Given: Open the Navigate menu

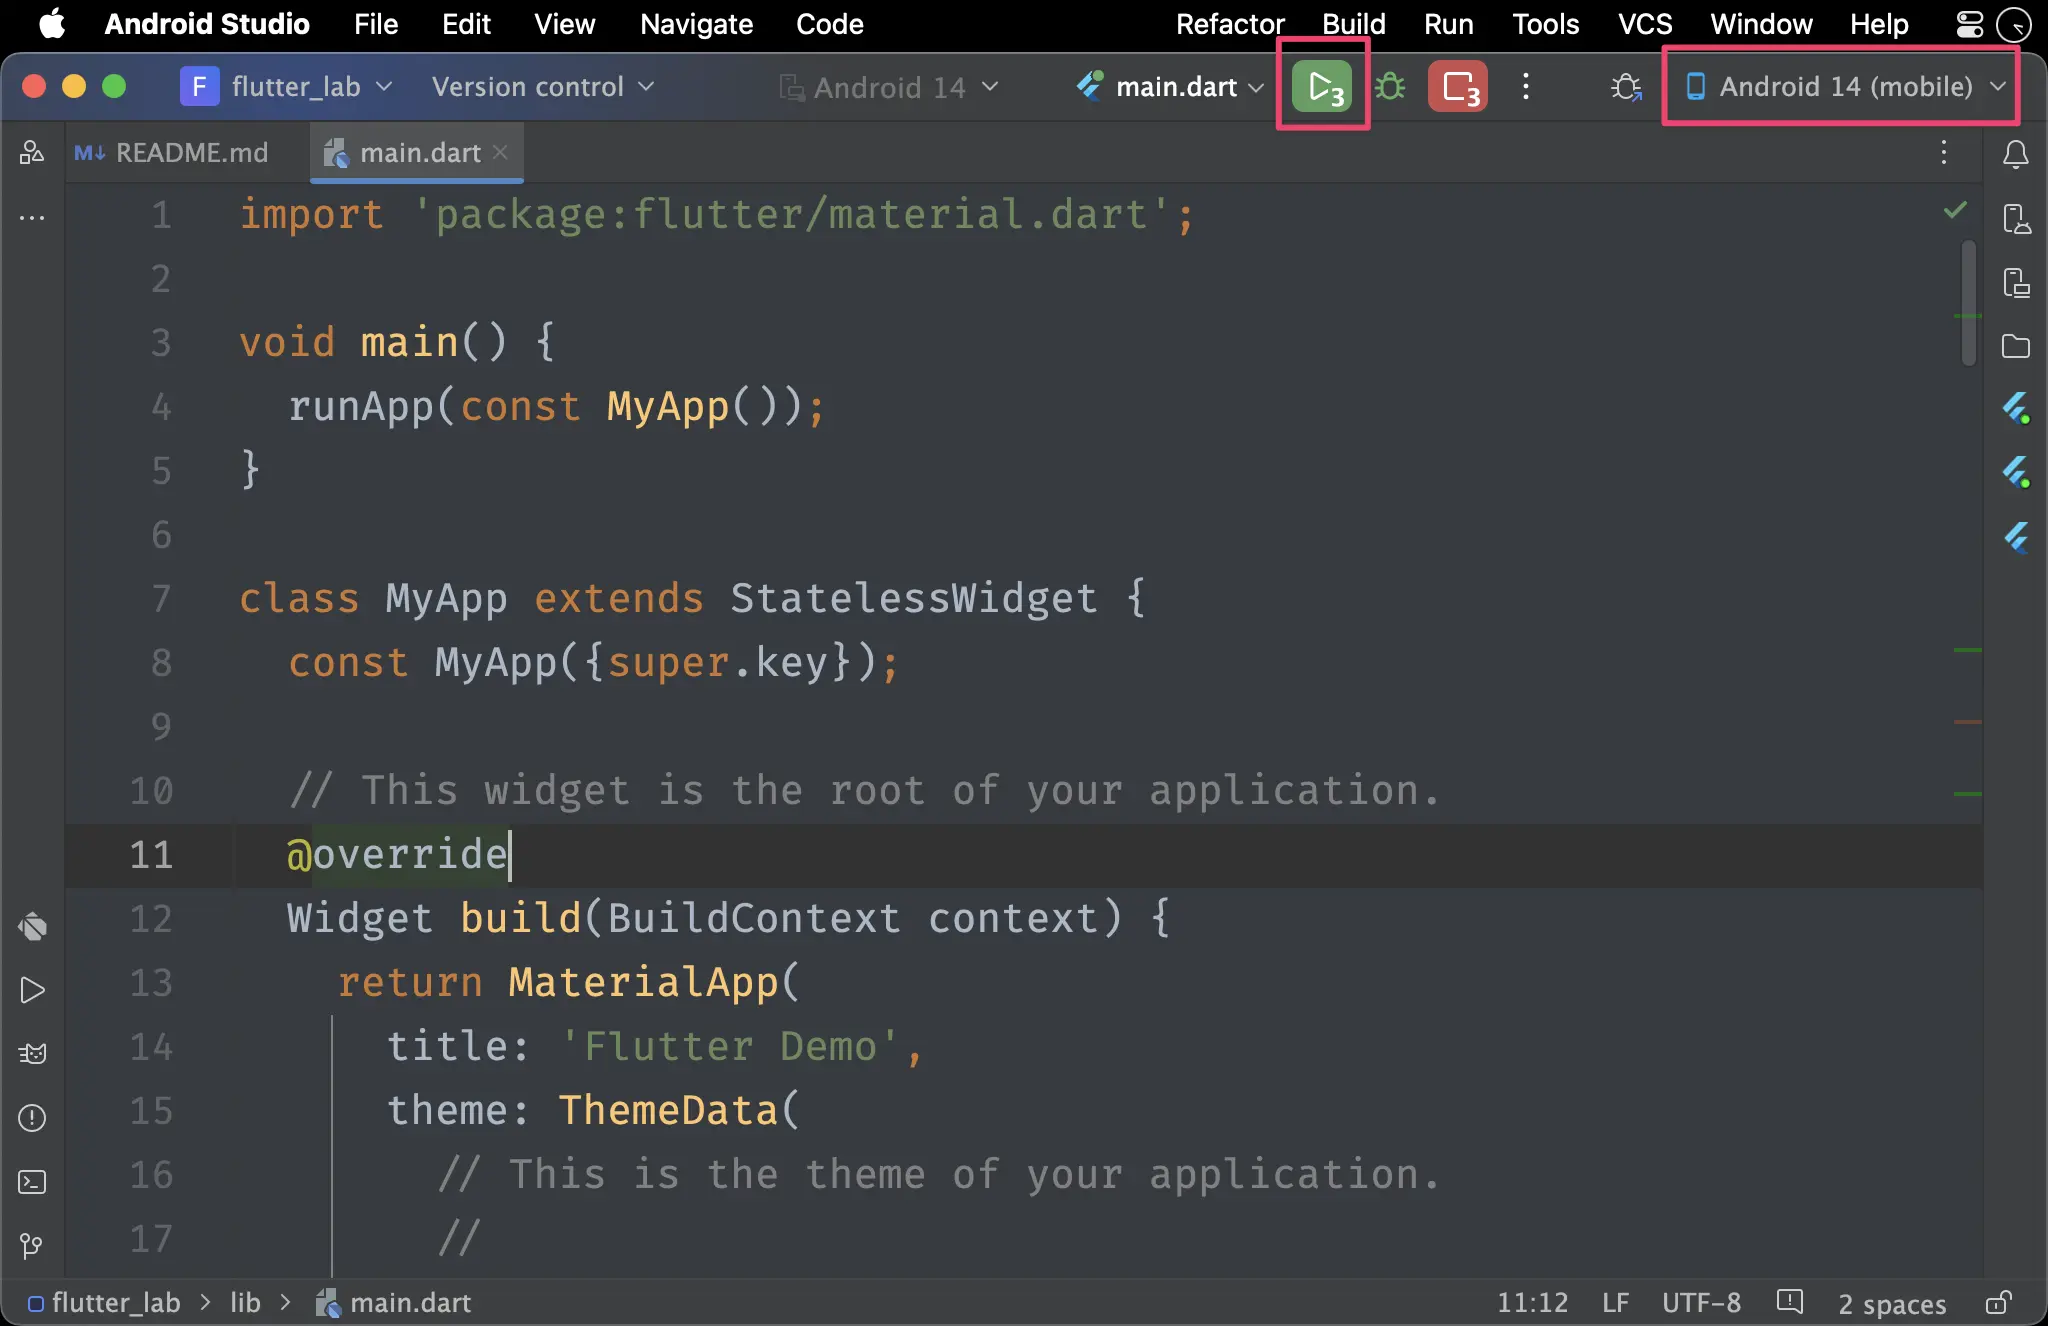Looking at the screenshot, I should pos(696,24).
